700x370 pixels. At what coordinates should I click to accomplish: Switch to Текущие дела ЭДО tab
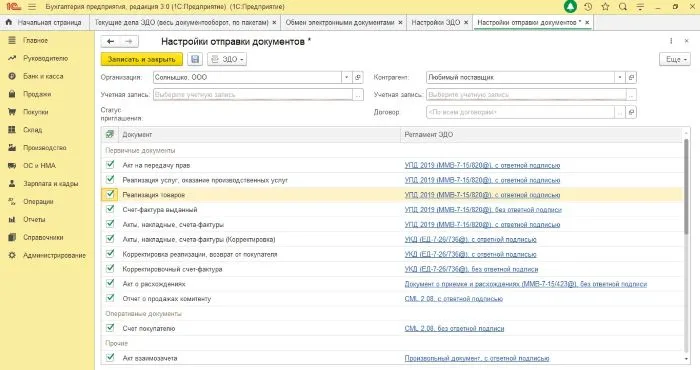click(x=181, y=22)
